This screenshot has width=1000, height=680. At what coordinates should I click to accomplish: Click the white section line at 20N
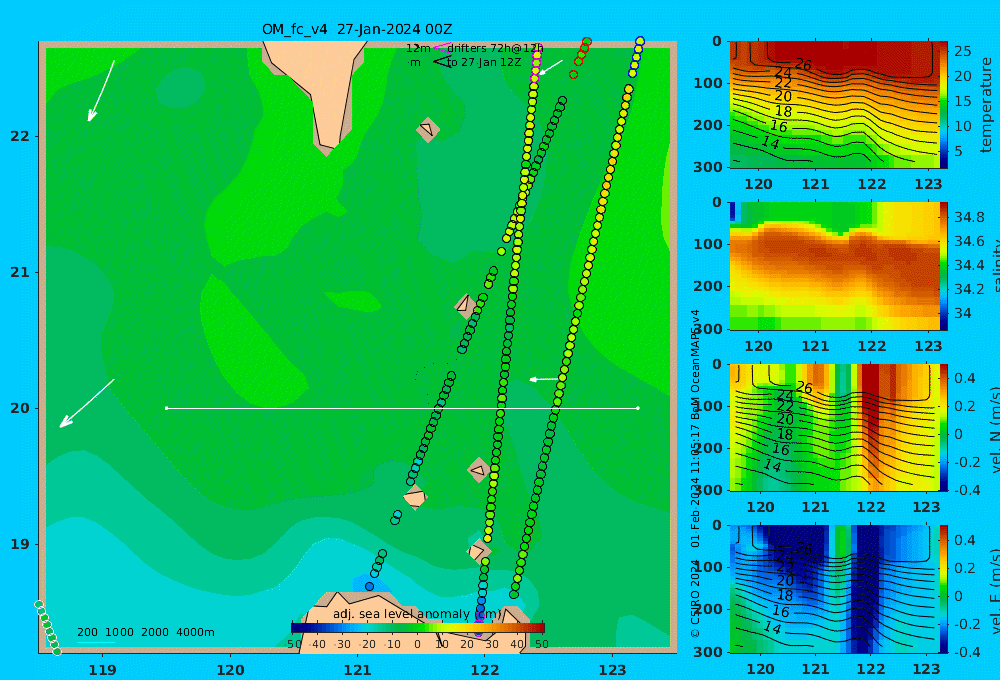(402, 408)
